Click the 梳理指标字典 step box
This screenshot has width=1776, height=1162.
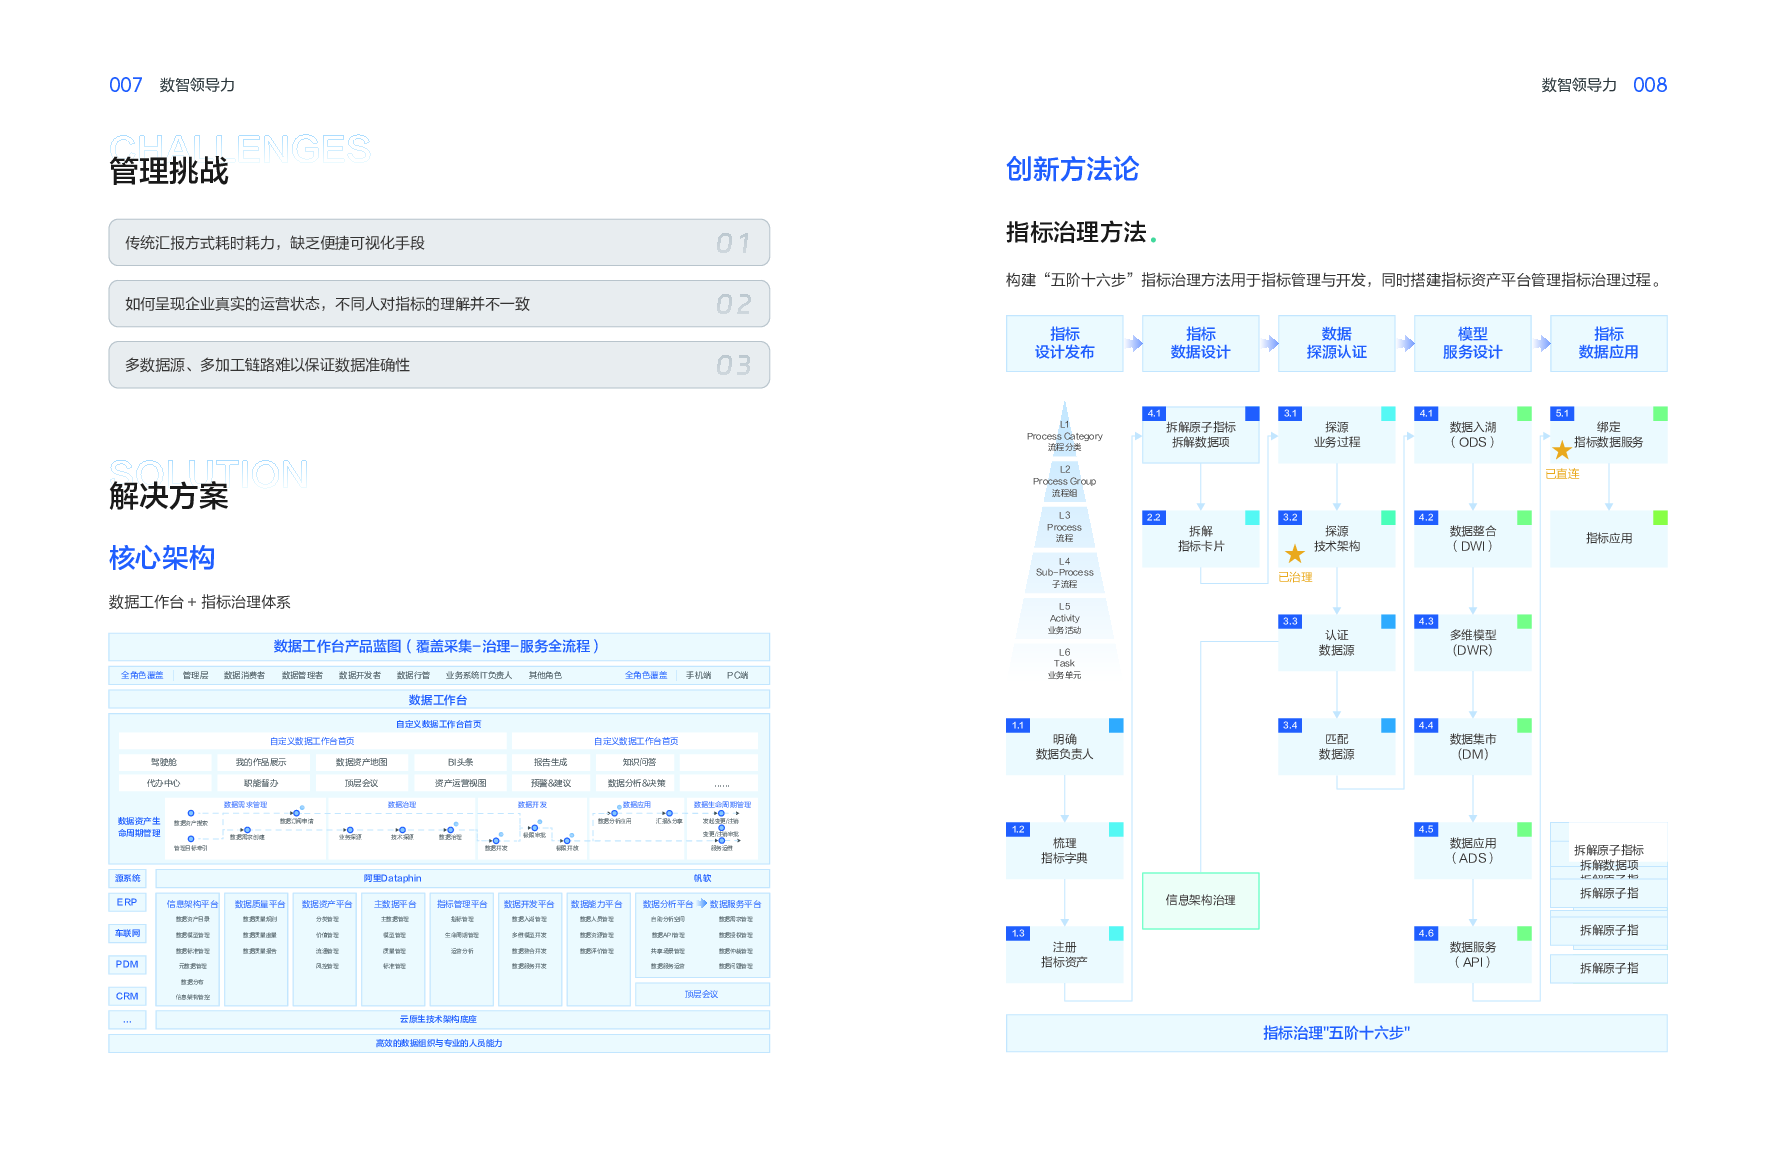tap(1065, 851)
